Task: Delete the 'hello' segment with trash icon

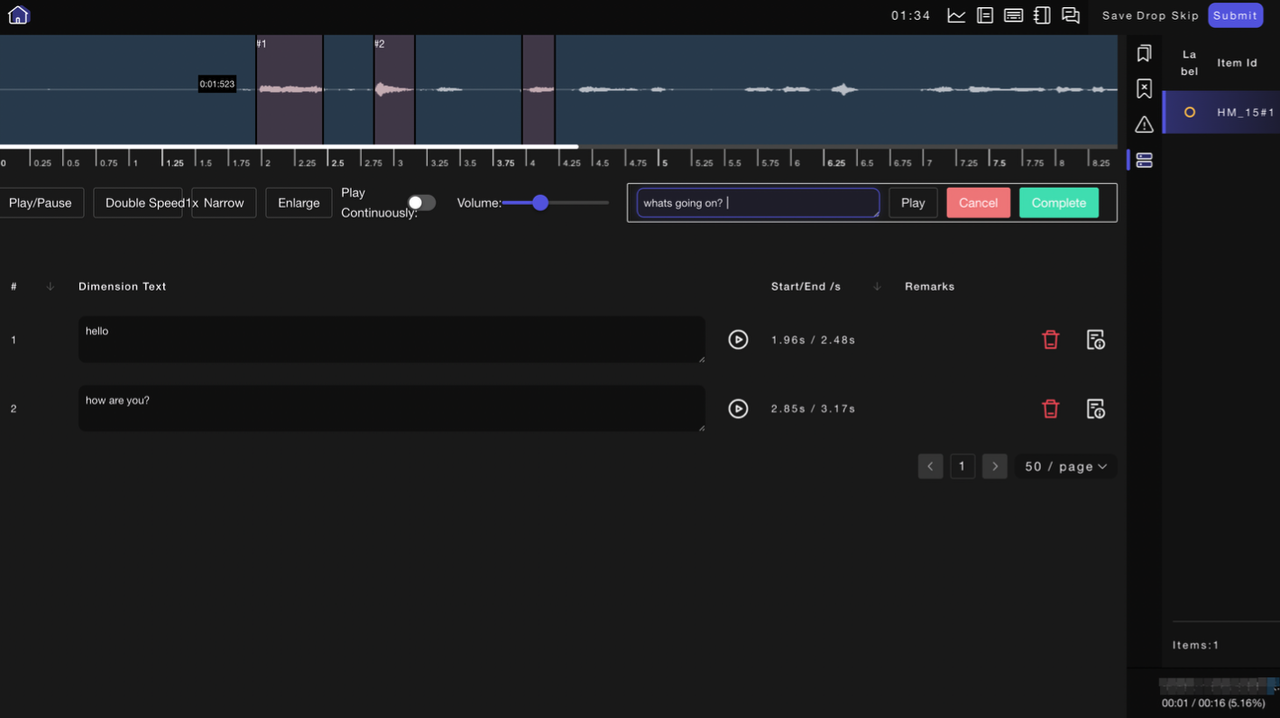Action: [1050, 340]
